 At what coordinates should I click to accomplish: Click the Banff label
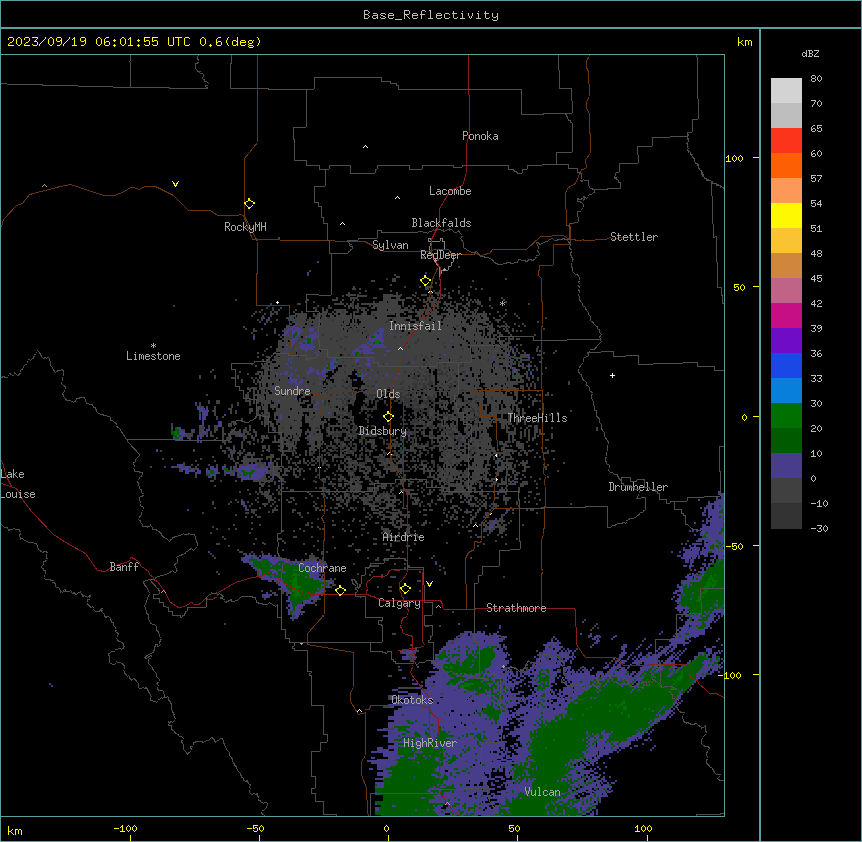[124, 567]
